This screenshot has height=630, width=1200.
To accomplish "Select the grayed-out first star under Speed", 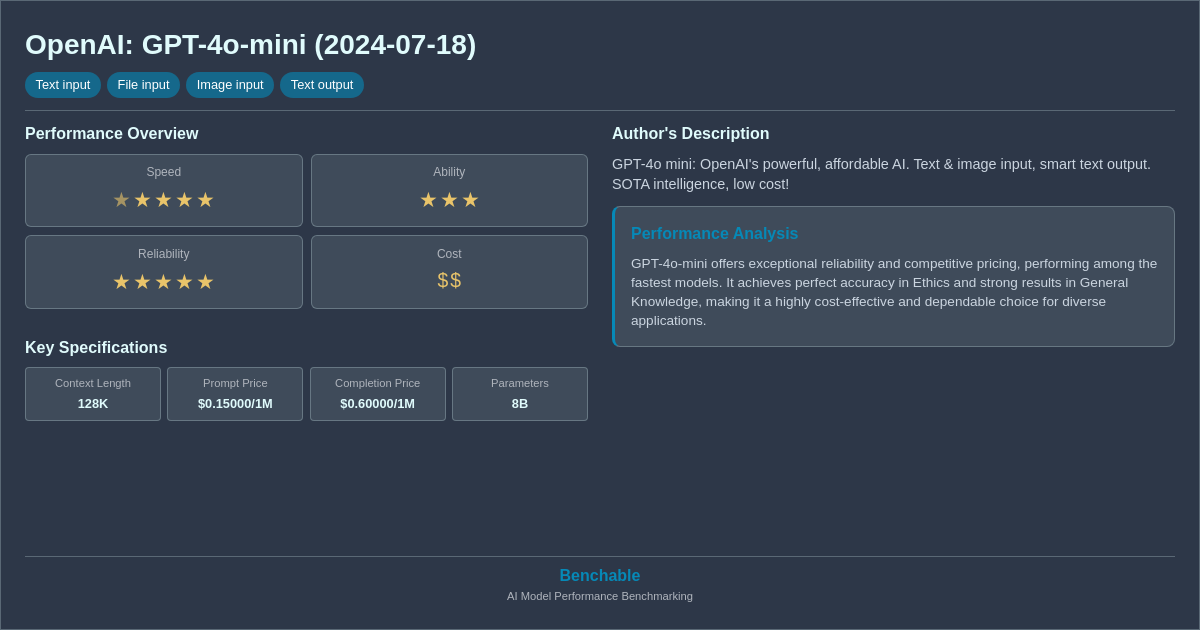I will tap(121, 199).
